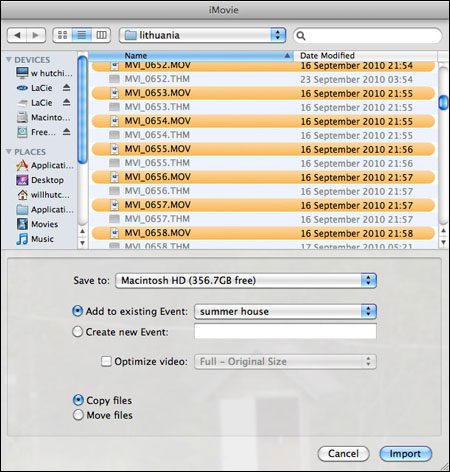
Task: Click the 16 September 2010 21:58 date
Action: click(x=356, y=233)
